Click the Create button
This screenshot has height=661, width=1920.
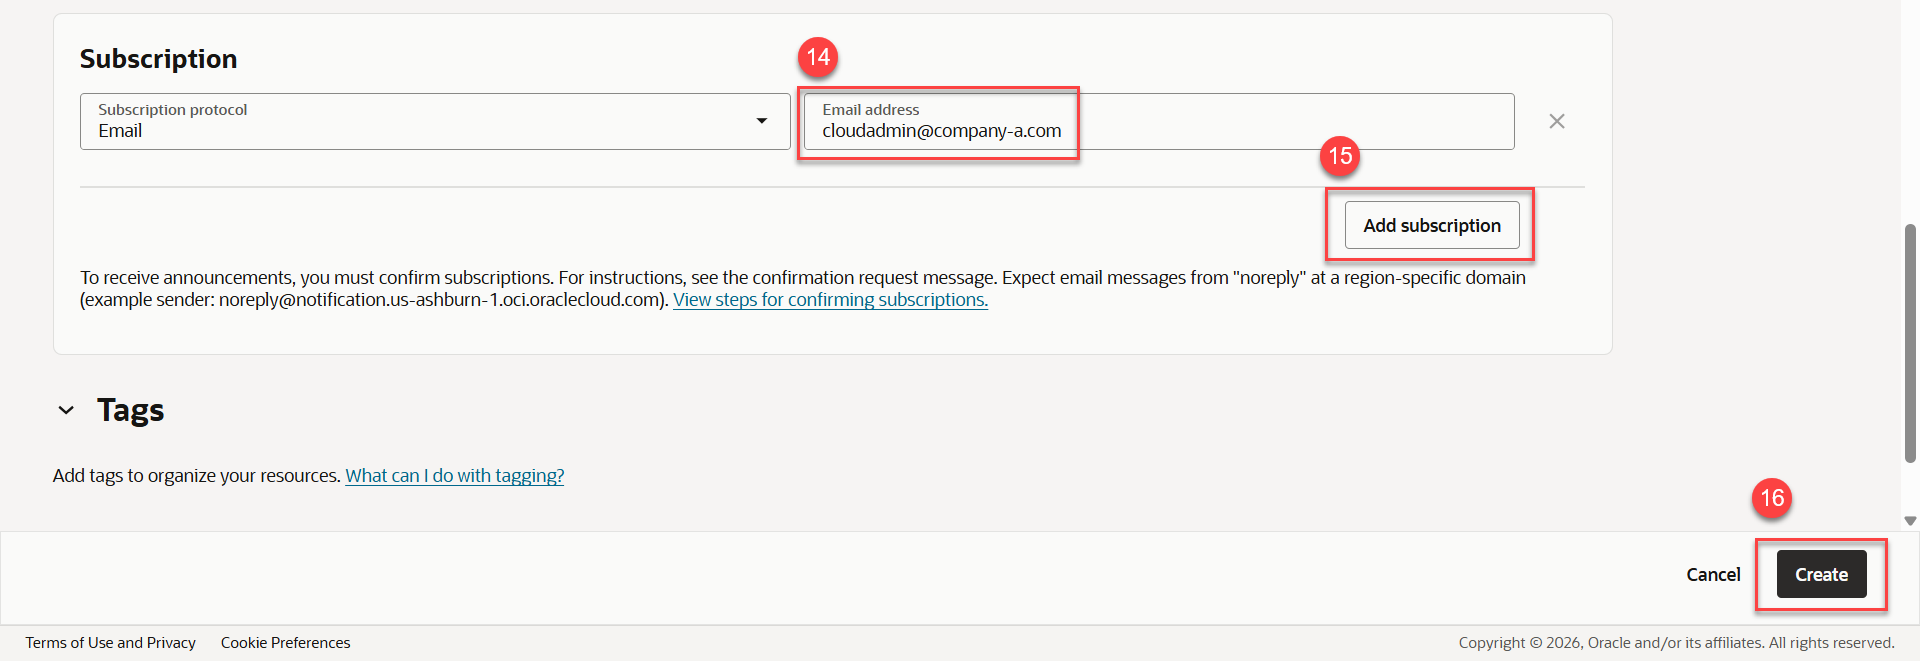click(x=1821, y=574)
